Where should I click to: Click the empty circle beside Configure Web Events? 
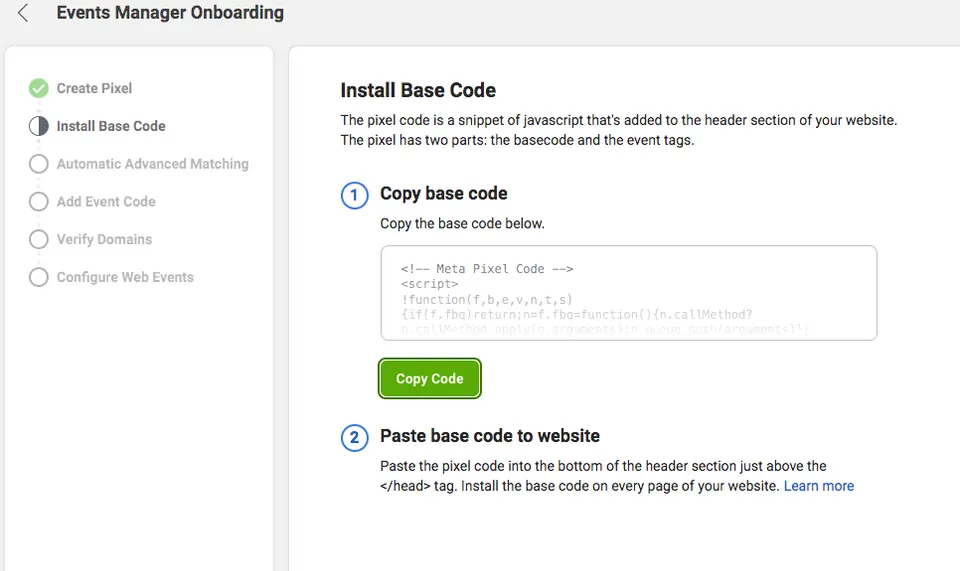point(39,277)
